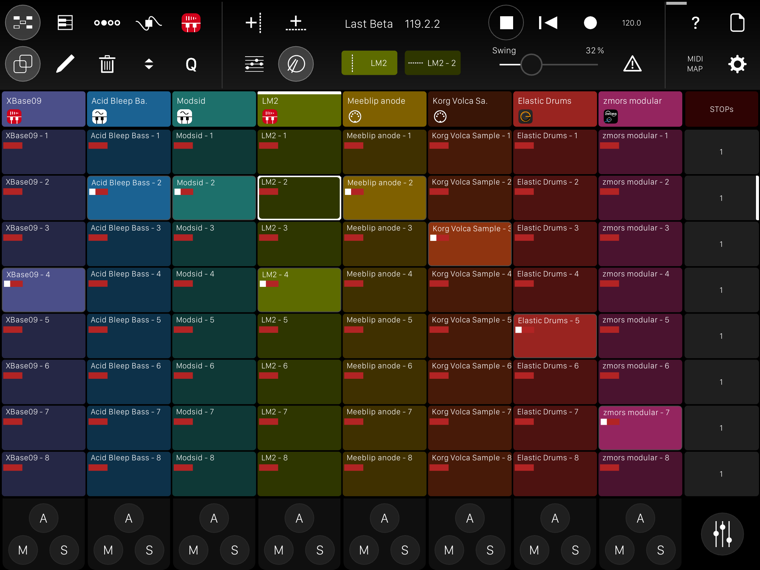This screenshot has width=760, height=570.
Task: Solo the XBase09 track
Action: (64, 550)
